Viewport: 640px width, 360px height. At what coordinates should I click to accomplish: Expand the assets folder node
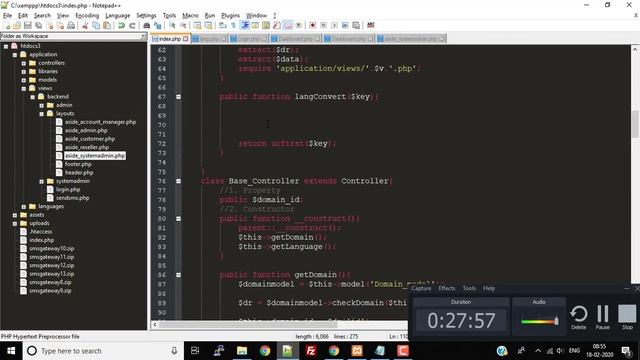[x=15, y=215]
